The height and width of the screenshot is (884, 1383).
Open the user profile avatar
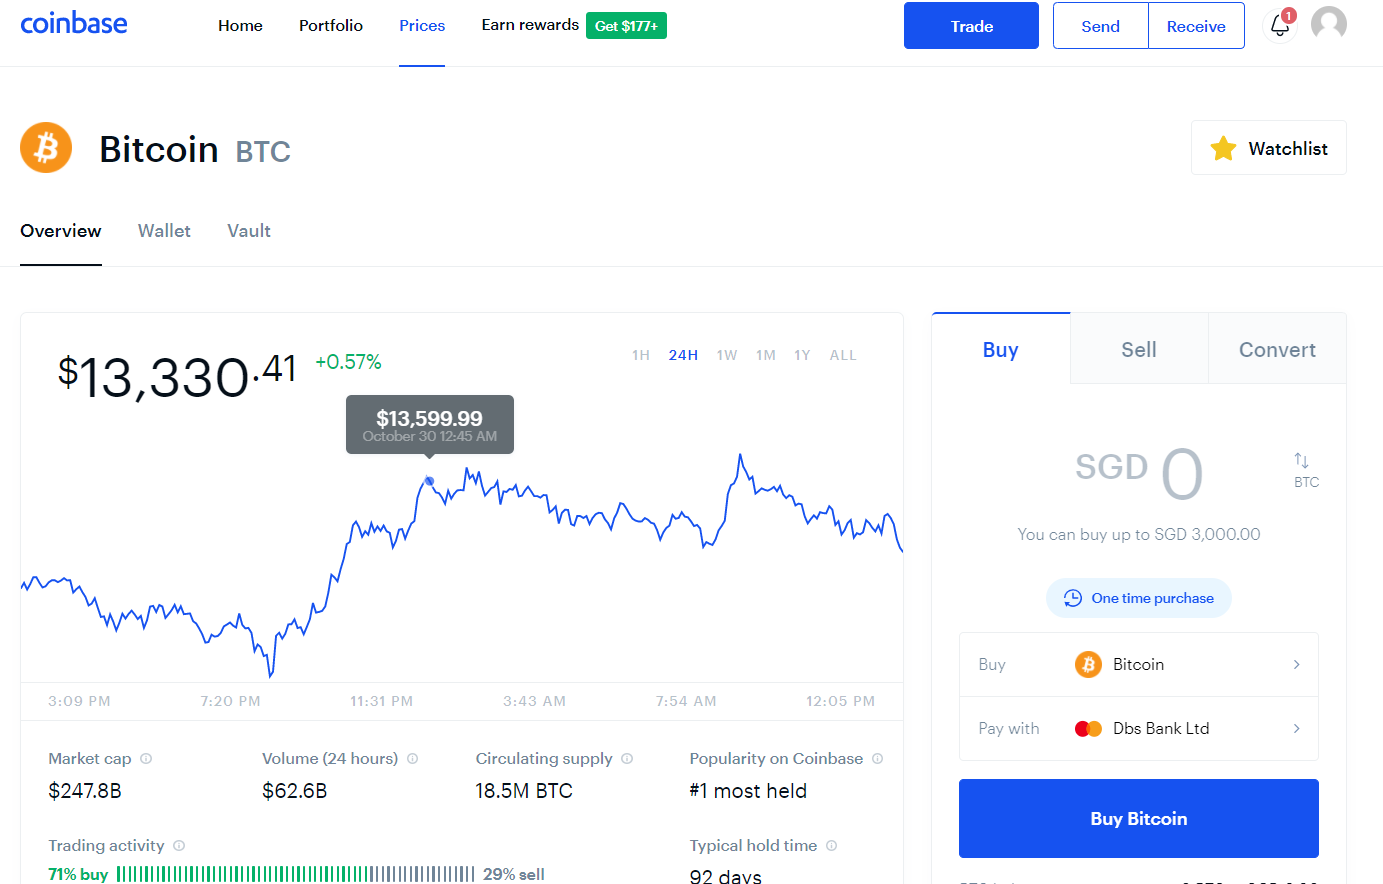[x=1329, y=24]
